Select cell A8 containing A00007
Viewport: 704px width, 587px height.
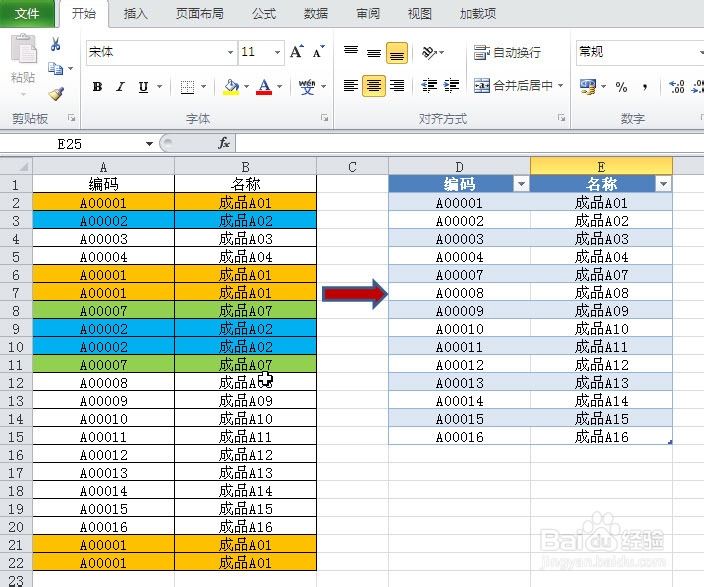click(103, 311)
